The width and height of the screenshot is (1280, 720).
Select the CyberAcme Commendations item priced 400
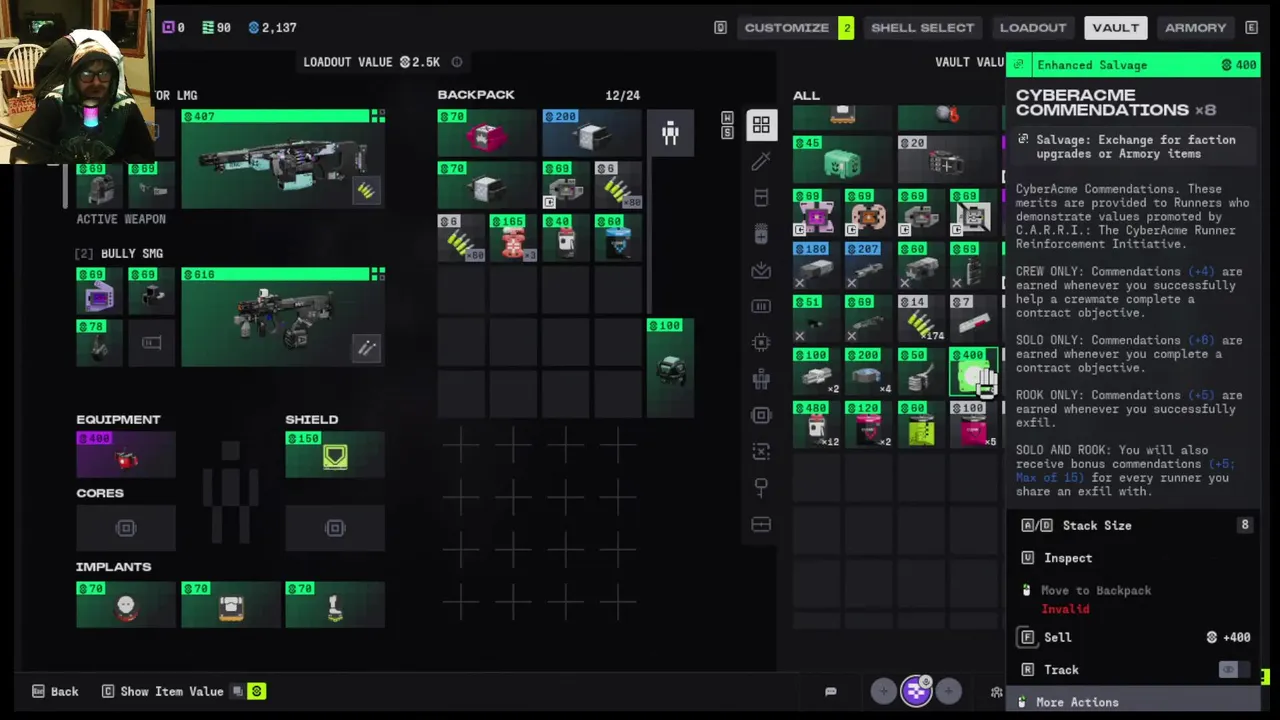coord(973,371)
